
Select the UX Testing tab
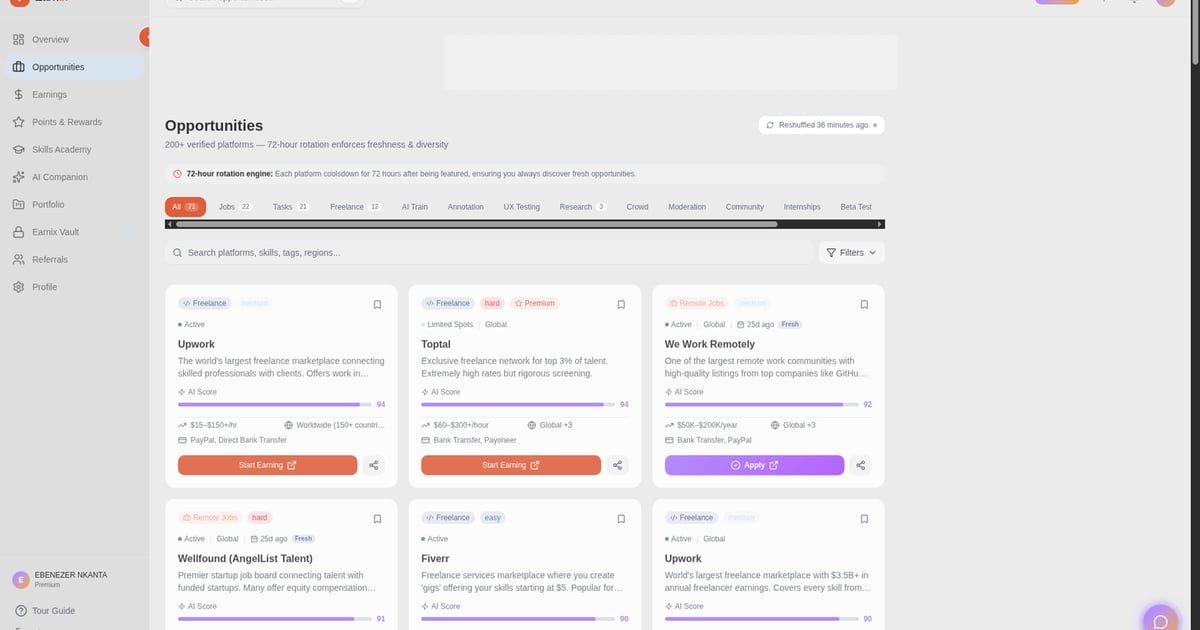tap(521, 207)
